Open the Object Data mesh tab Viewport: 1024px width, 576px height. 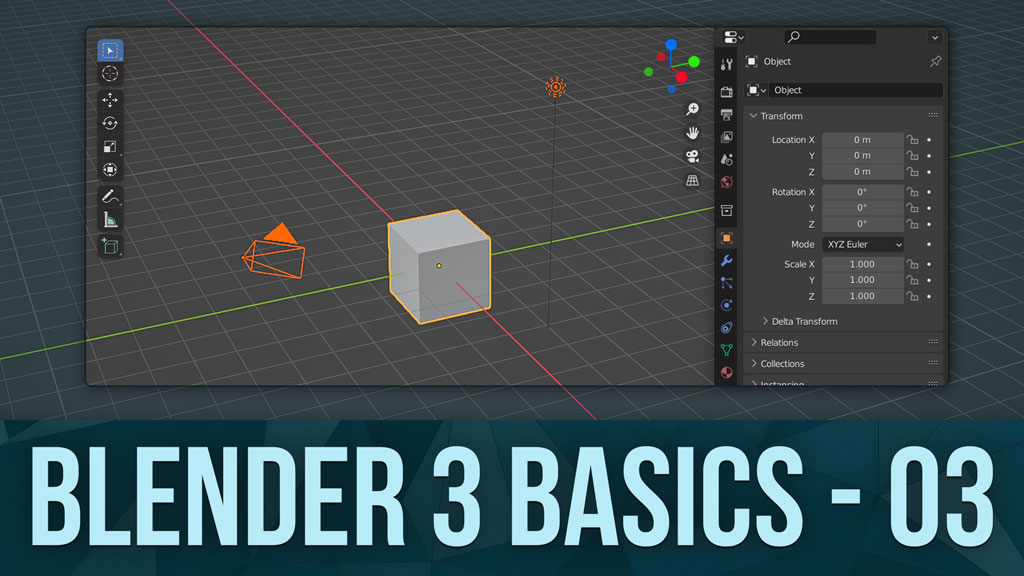[727, 350]
